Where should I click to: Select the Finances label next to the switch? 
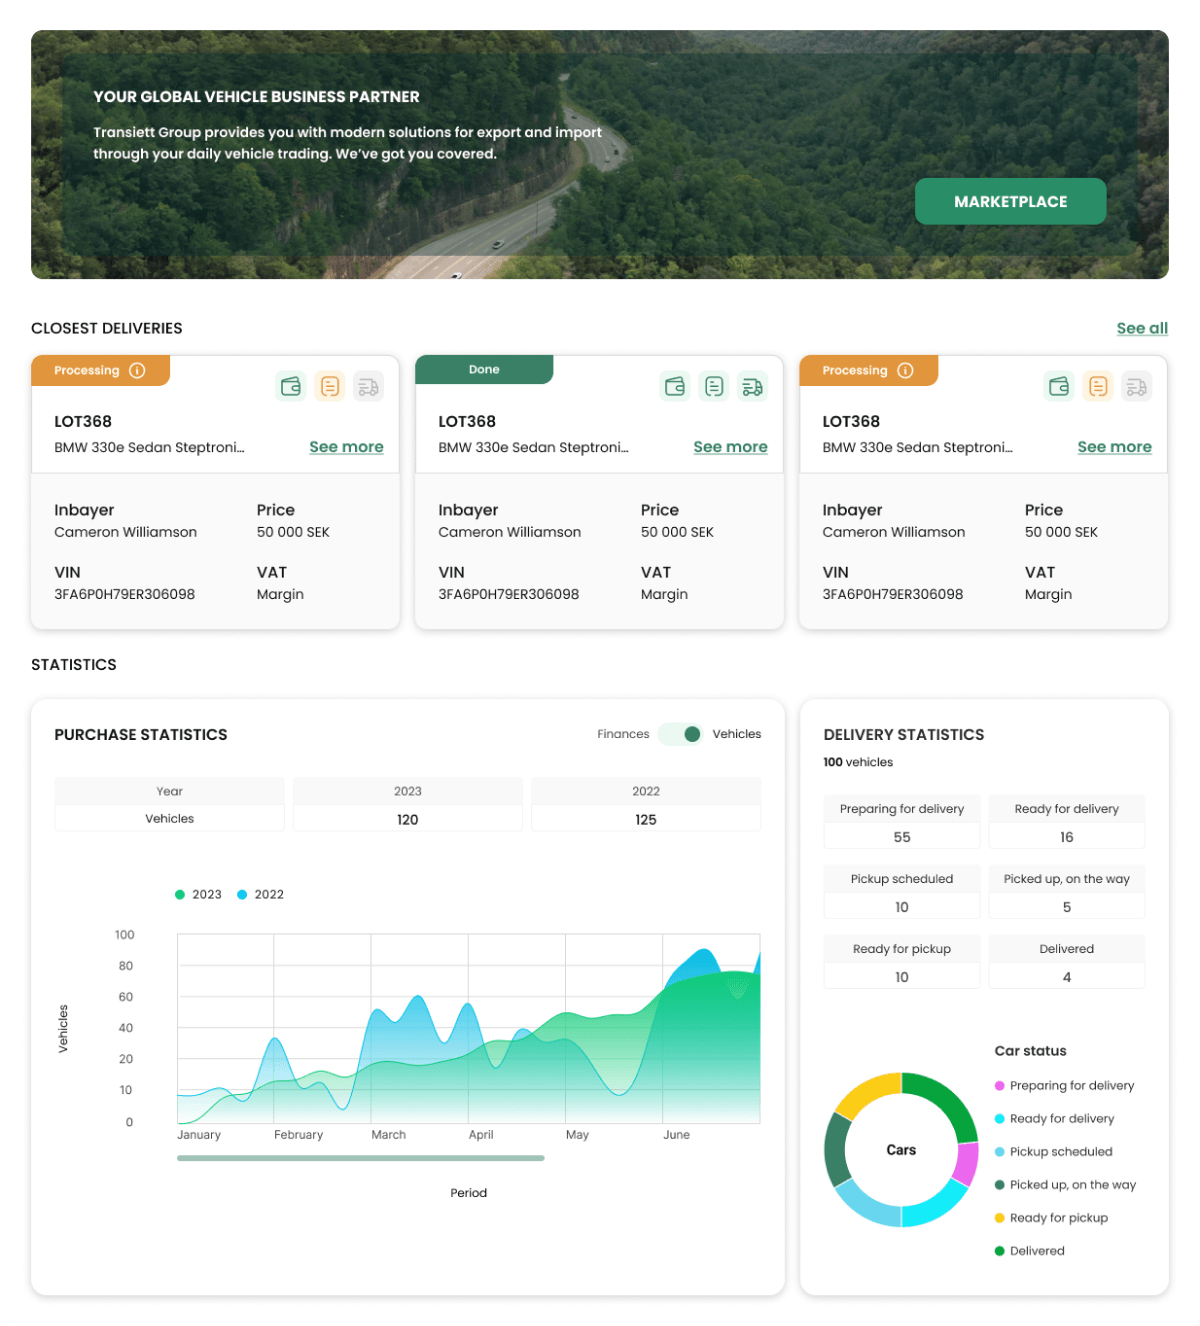pos(623,734)
